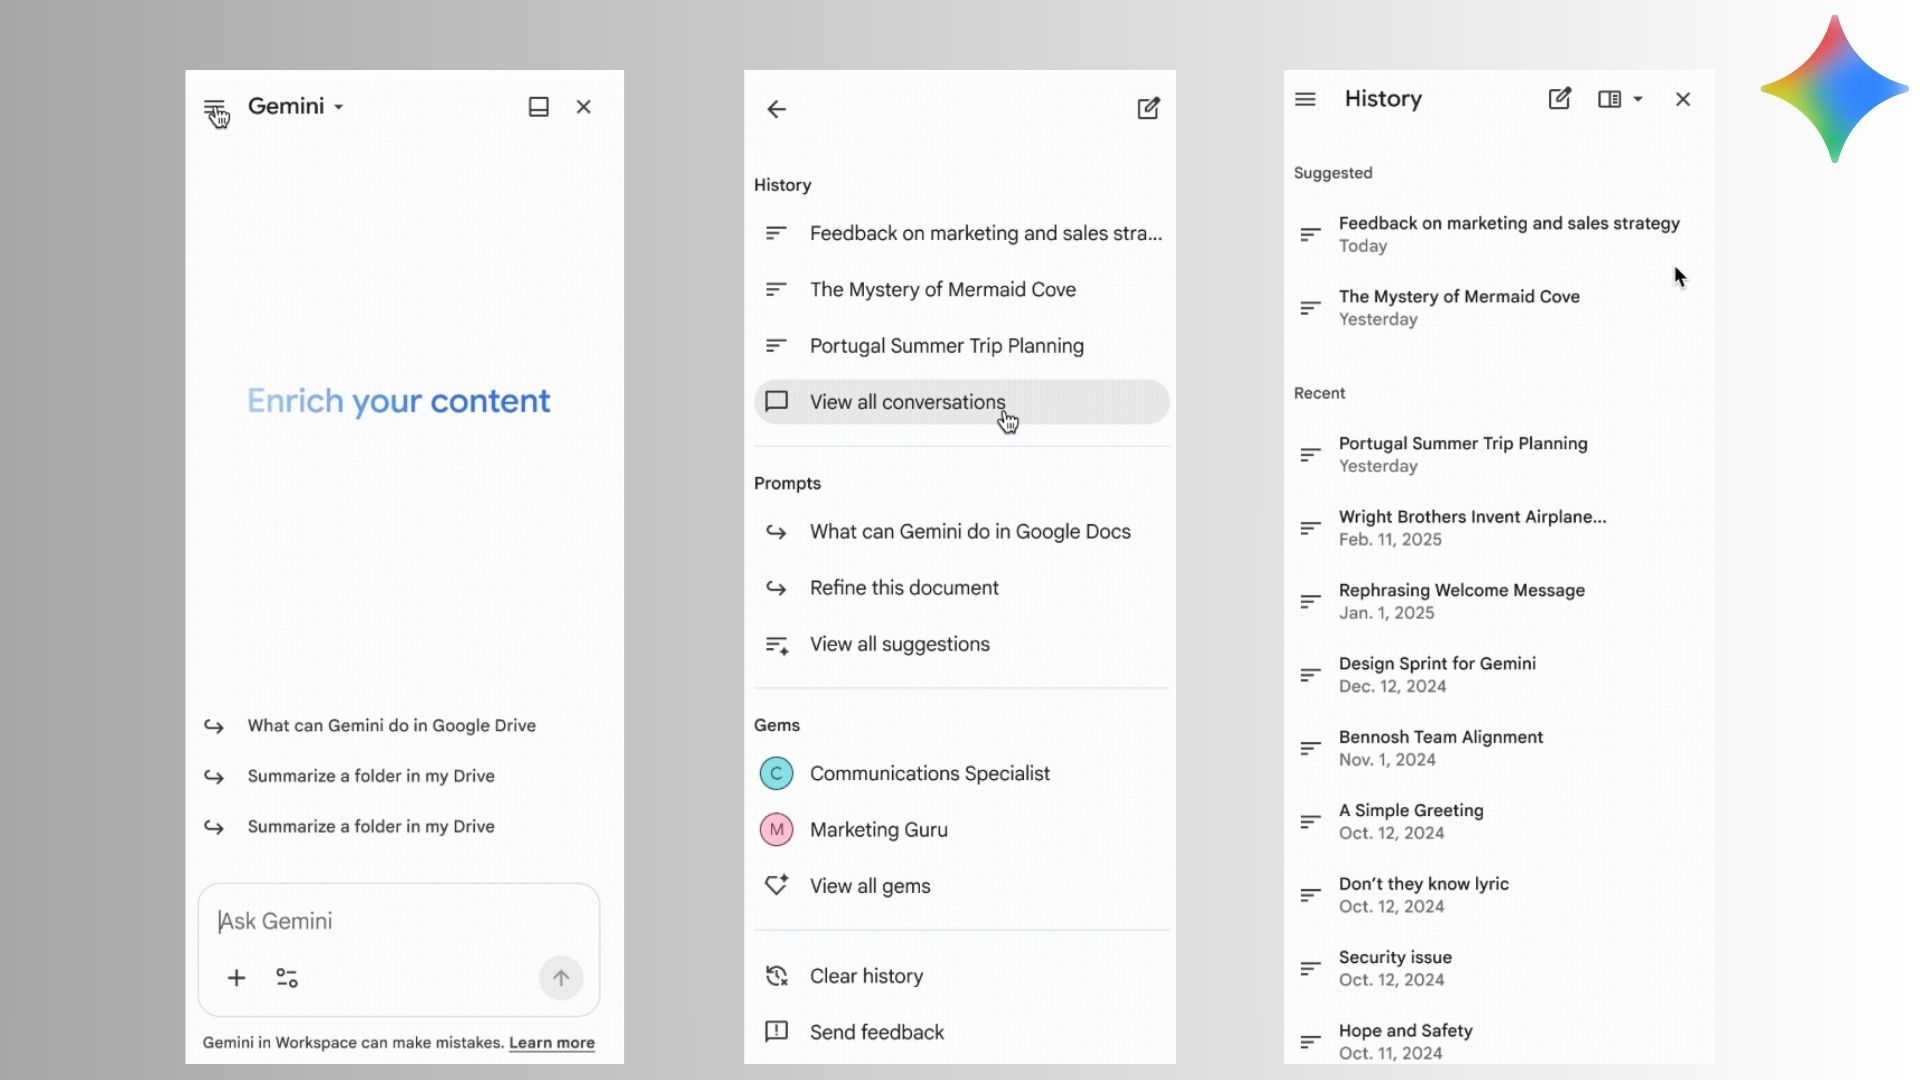Click the Gemini menu icon under cursor
This screenshot has height=1080, width=1920.
tap(214, 108)
